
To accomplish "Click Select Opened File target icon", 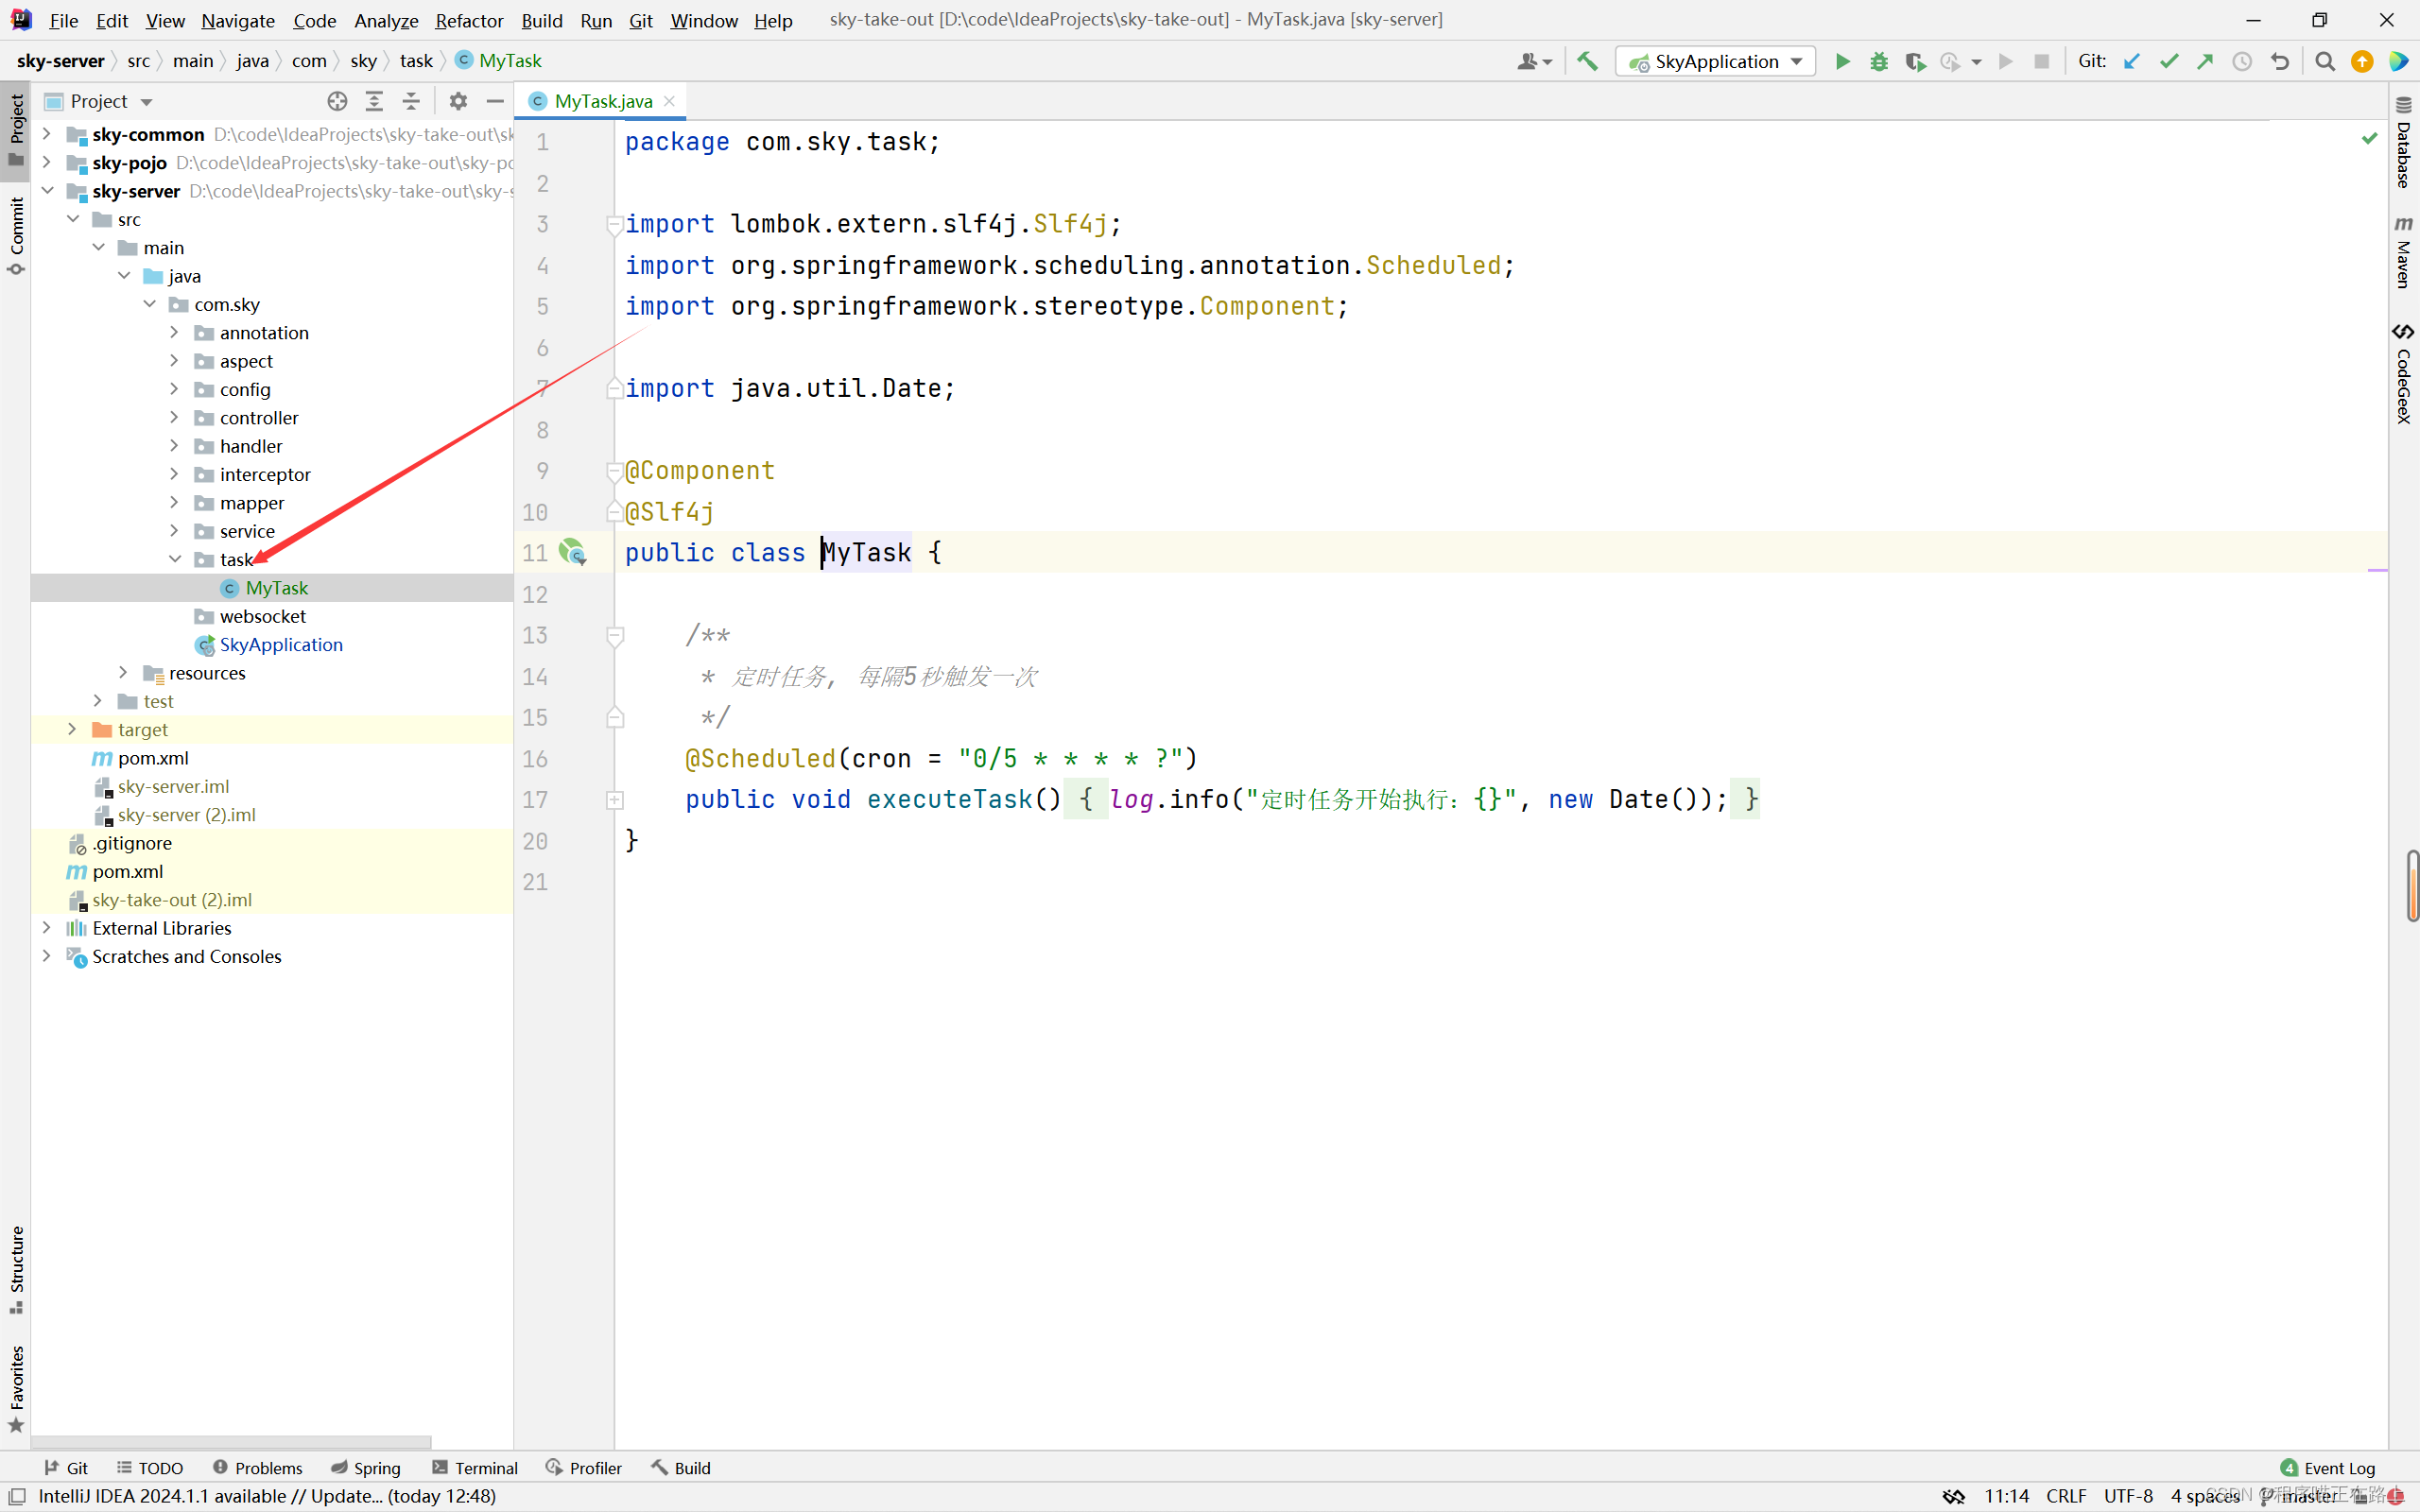I will click(337, 101).
